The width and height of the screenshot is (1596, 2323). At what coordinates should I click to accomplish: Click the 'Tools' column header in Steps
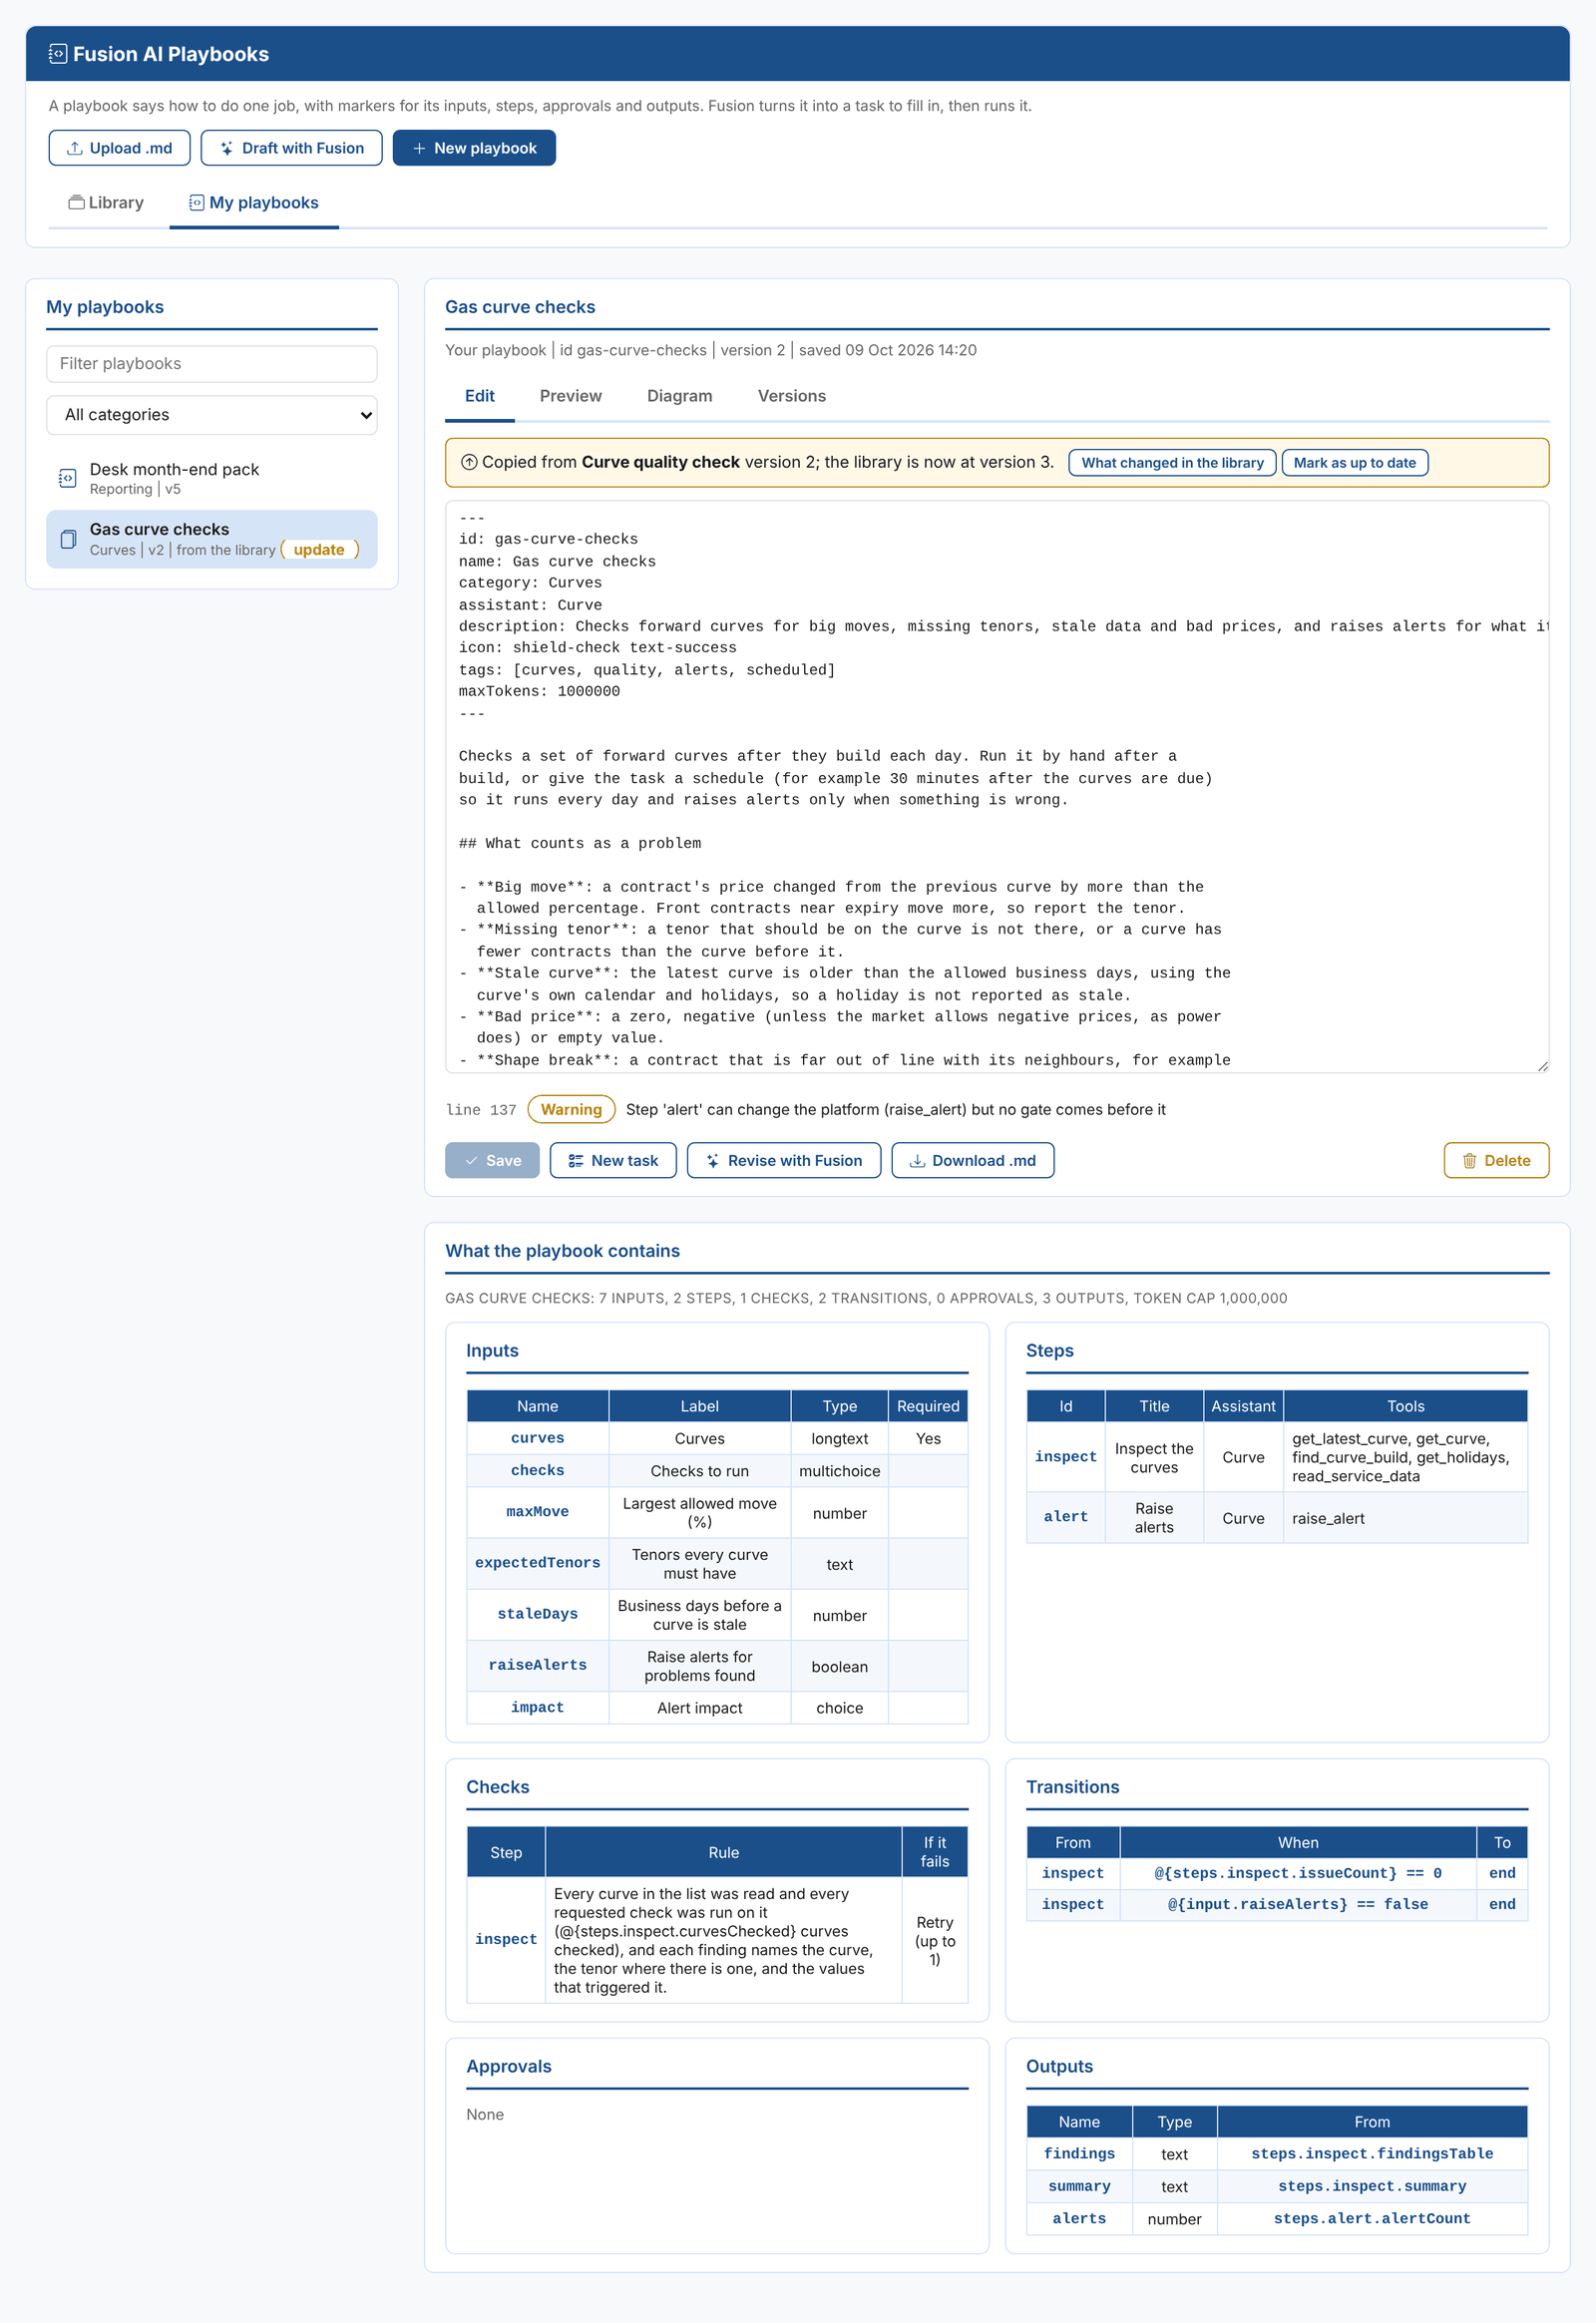click(1405, 1406)
